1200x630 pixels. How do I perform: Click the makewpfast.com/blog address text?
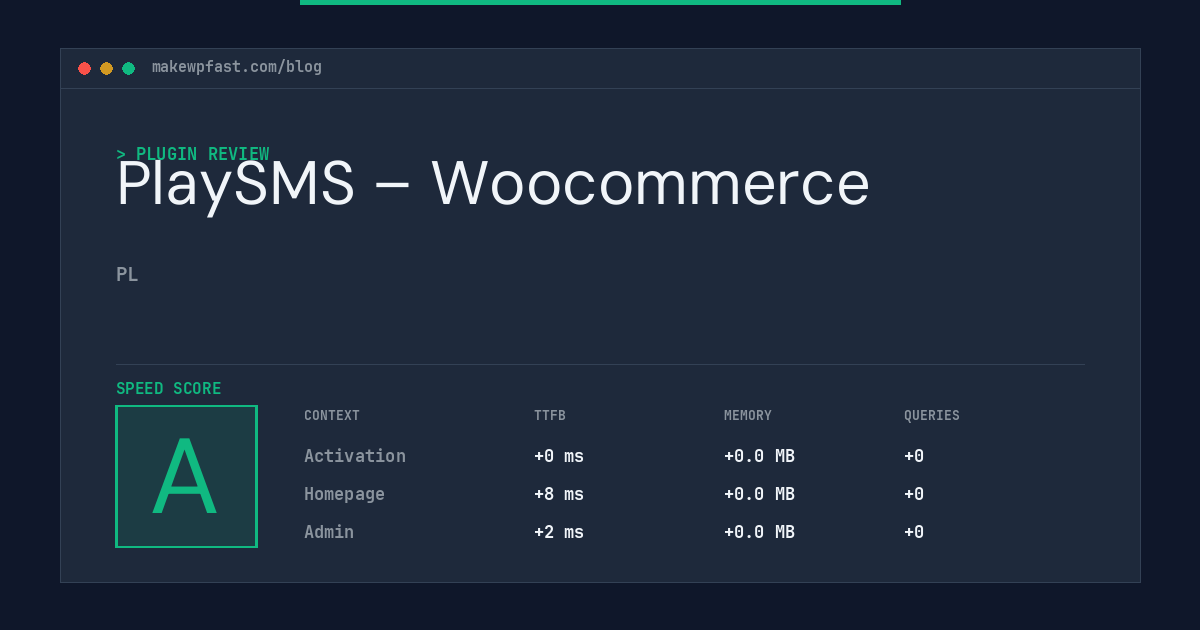[237, 67]
